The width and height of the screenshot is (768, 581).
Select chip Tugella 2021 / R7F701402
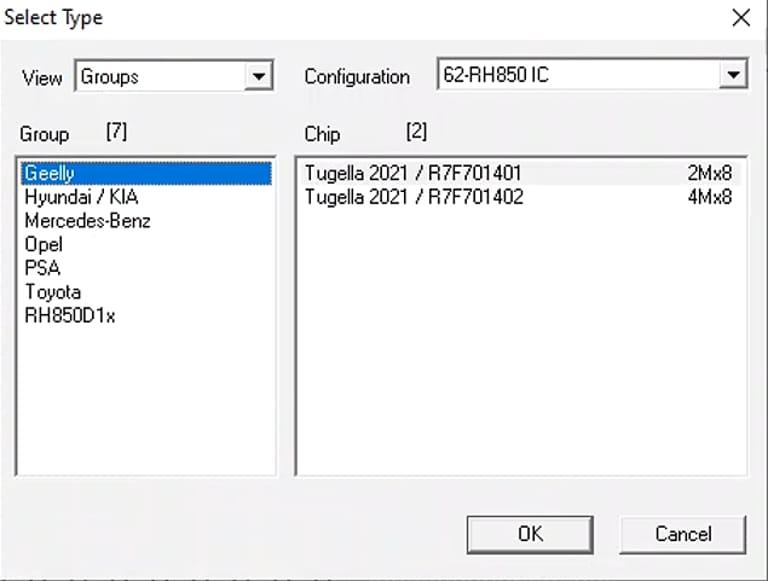tap(413, 198)
